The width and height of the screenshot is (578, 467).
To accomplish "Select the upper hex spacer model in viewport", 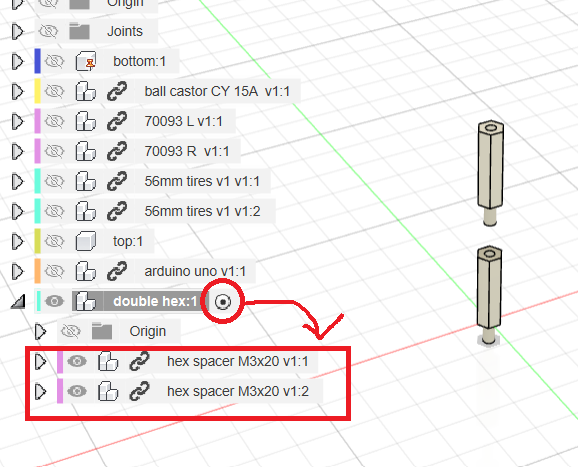I will 490,173.
